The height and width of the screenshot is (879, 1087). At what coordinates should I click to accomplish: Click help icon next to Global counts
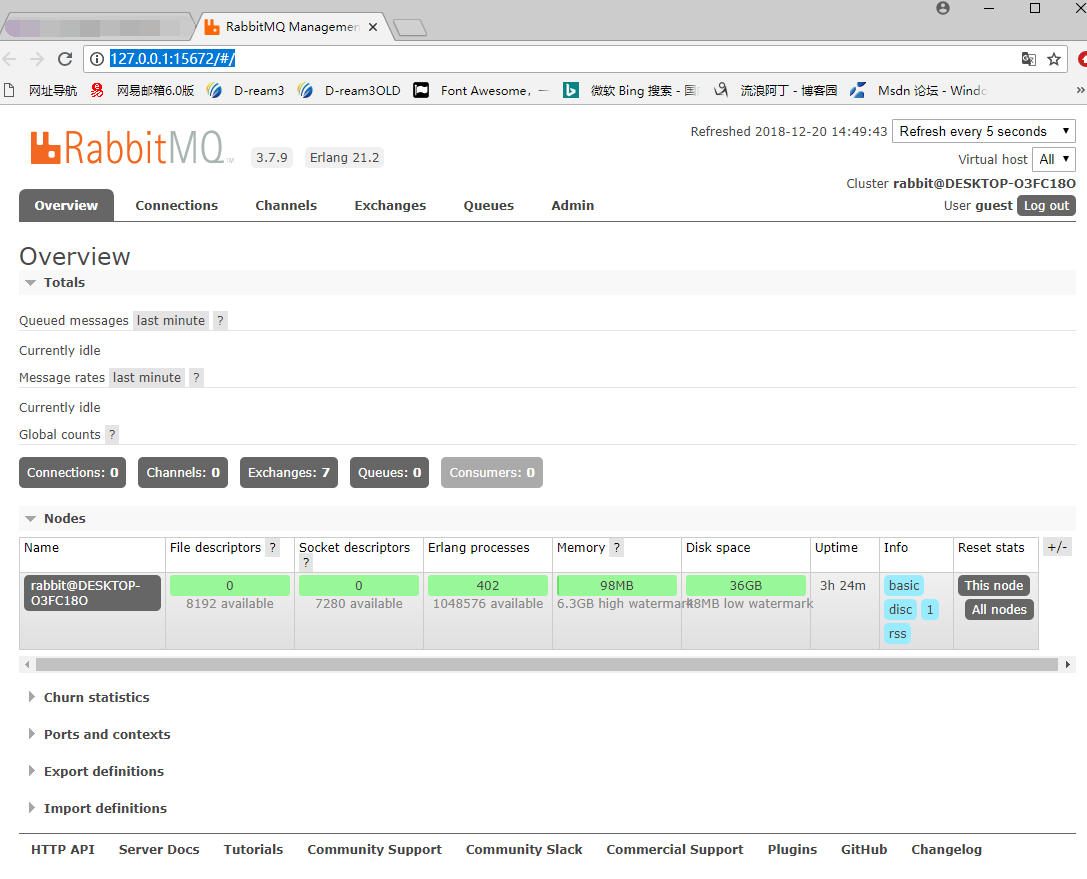click(112, 435)
